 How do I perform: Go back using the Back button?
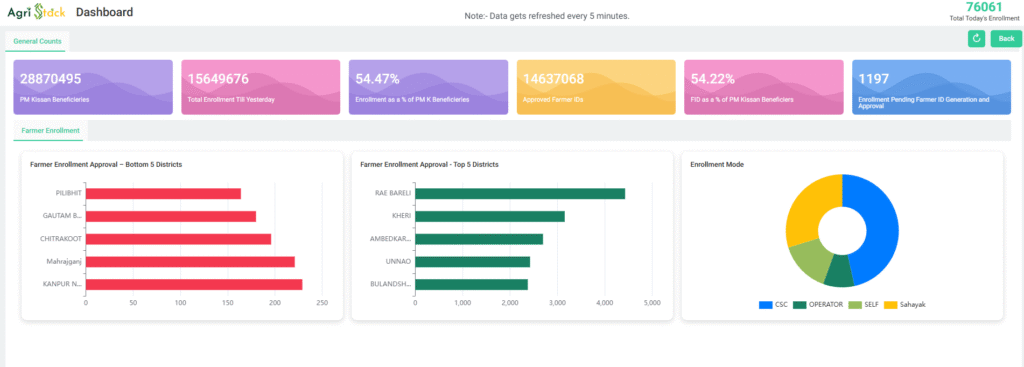click(x=1006, y=39)
